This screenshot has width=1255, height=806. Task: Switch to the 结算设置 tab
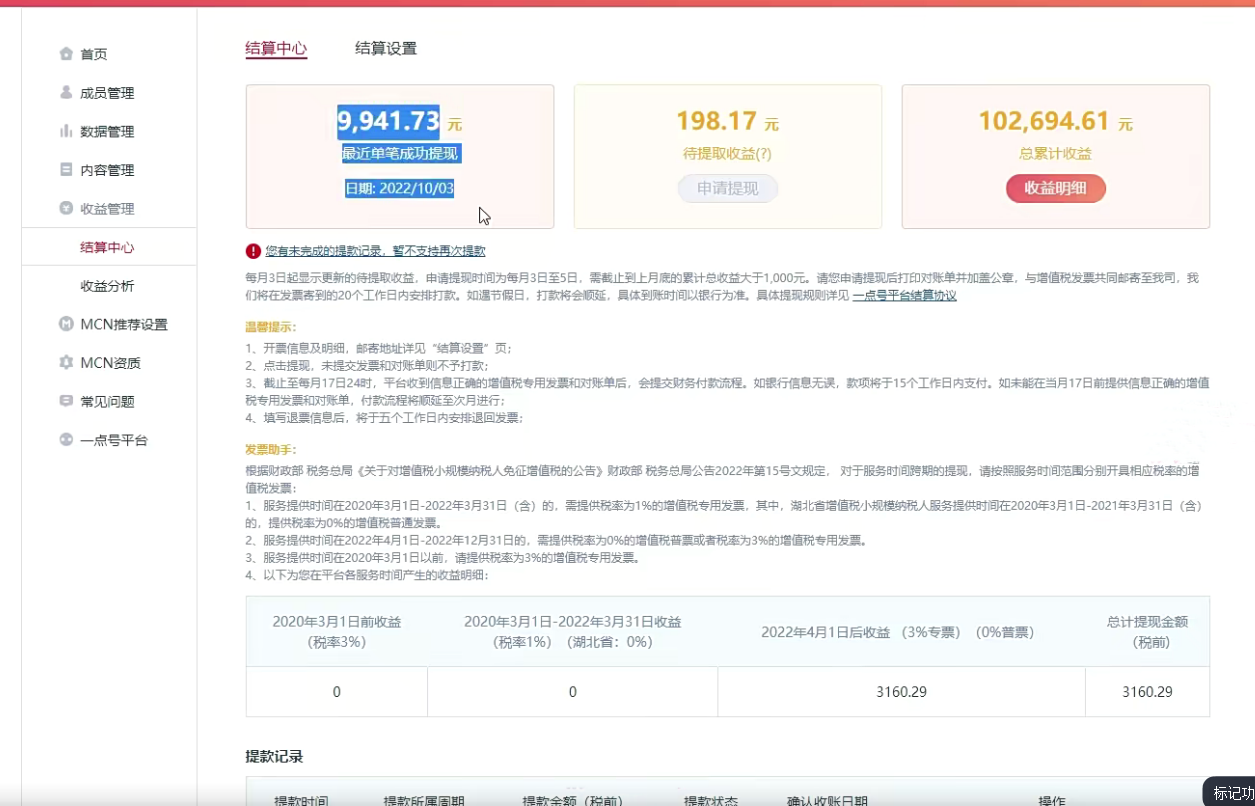click(x=385, y=48)
